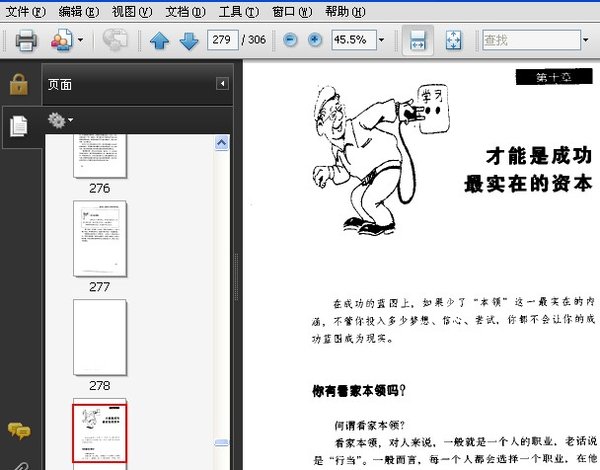The image size is (600, 470).
Task: Click the page label 277
Action: [x=99, y=287]
